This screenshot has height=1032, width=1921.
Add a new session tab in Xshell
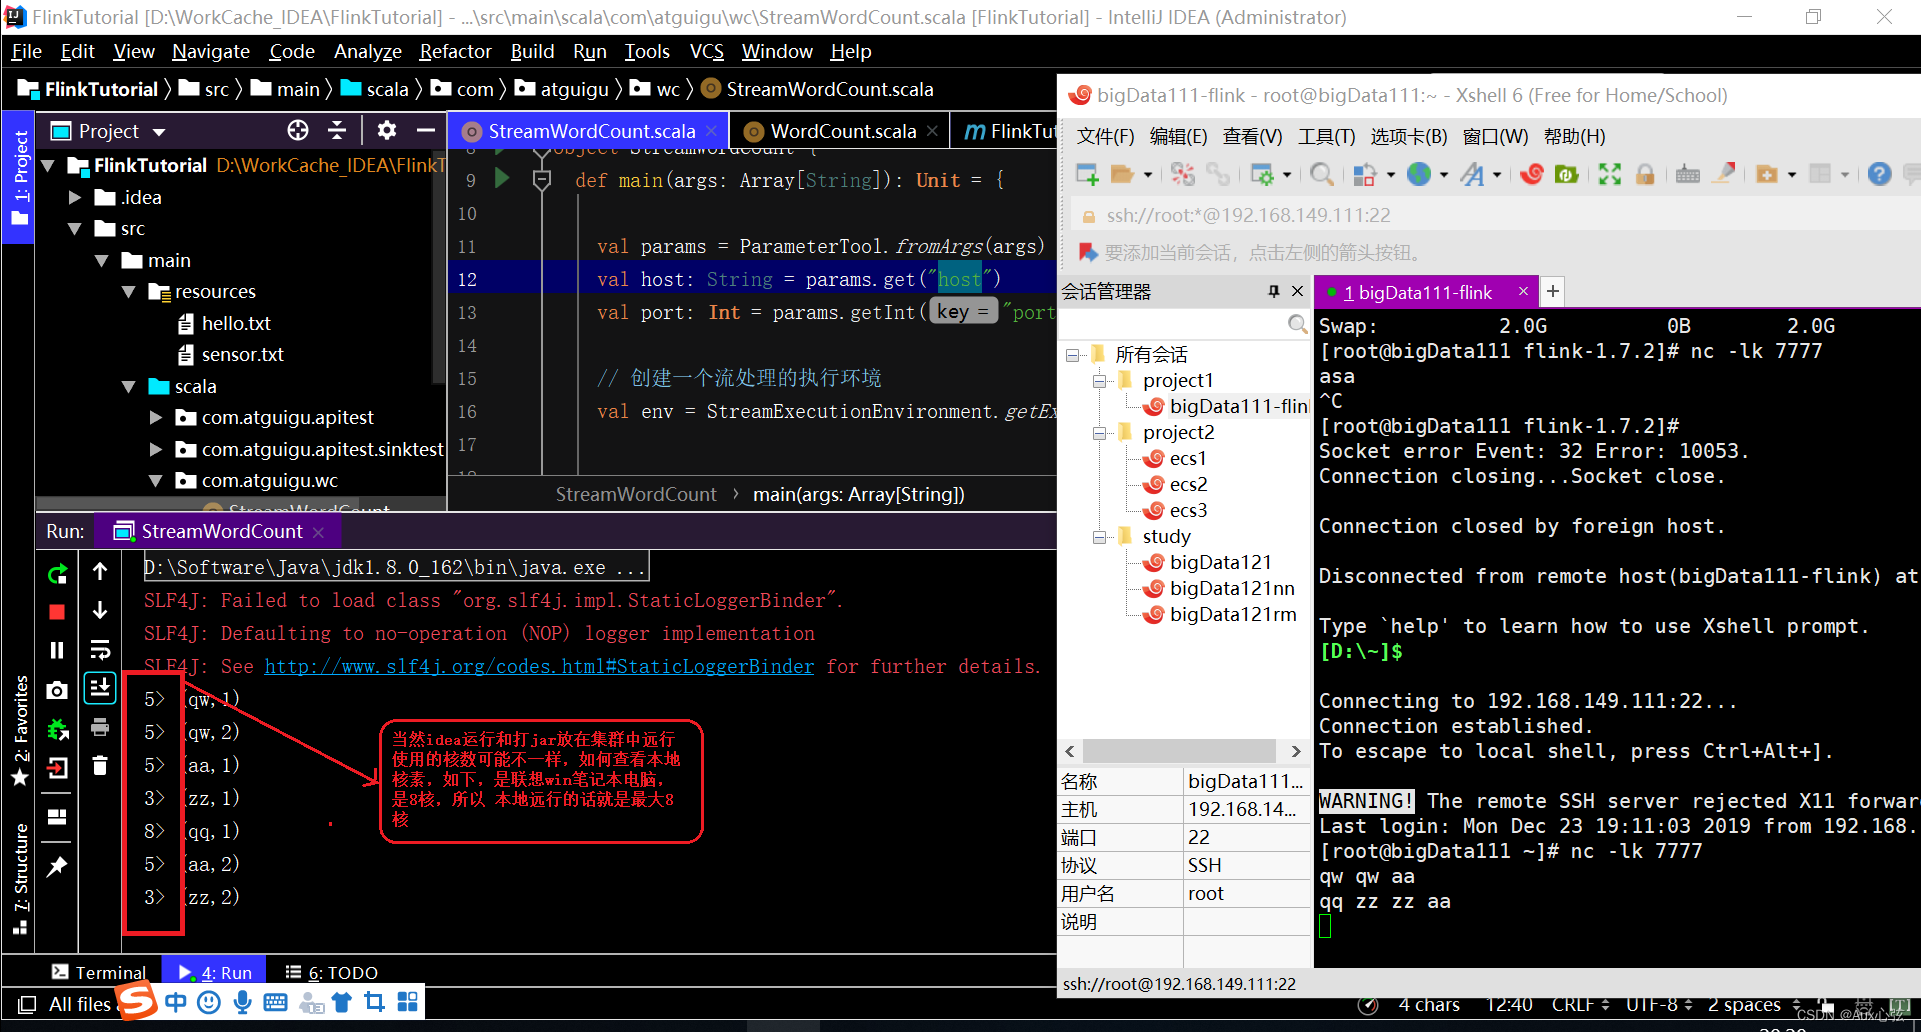1552,291
